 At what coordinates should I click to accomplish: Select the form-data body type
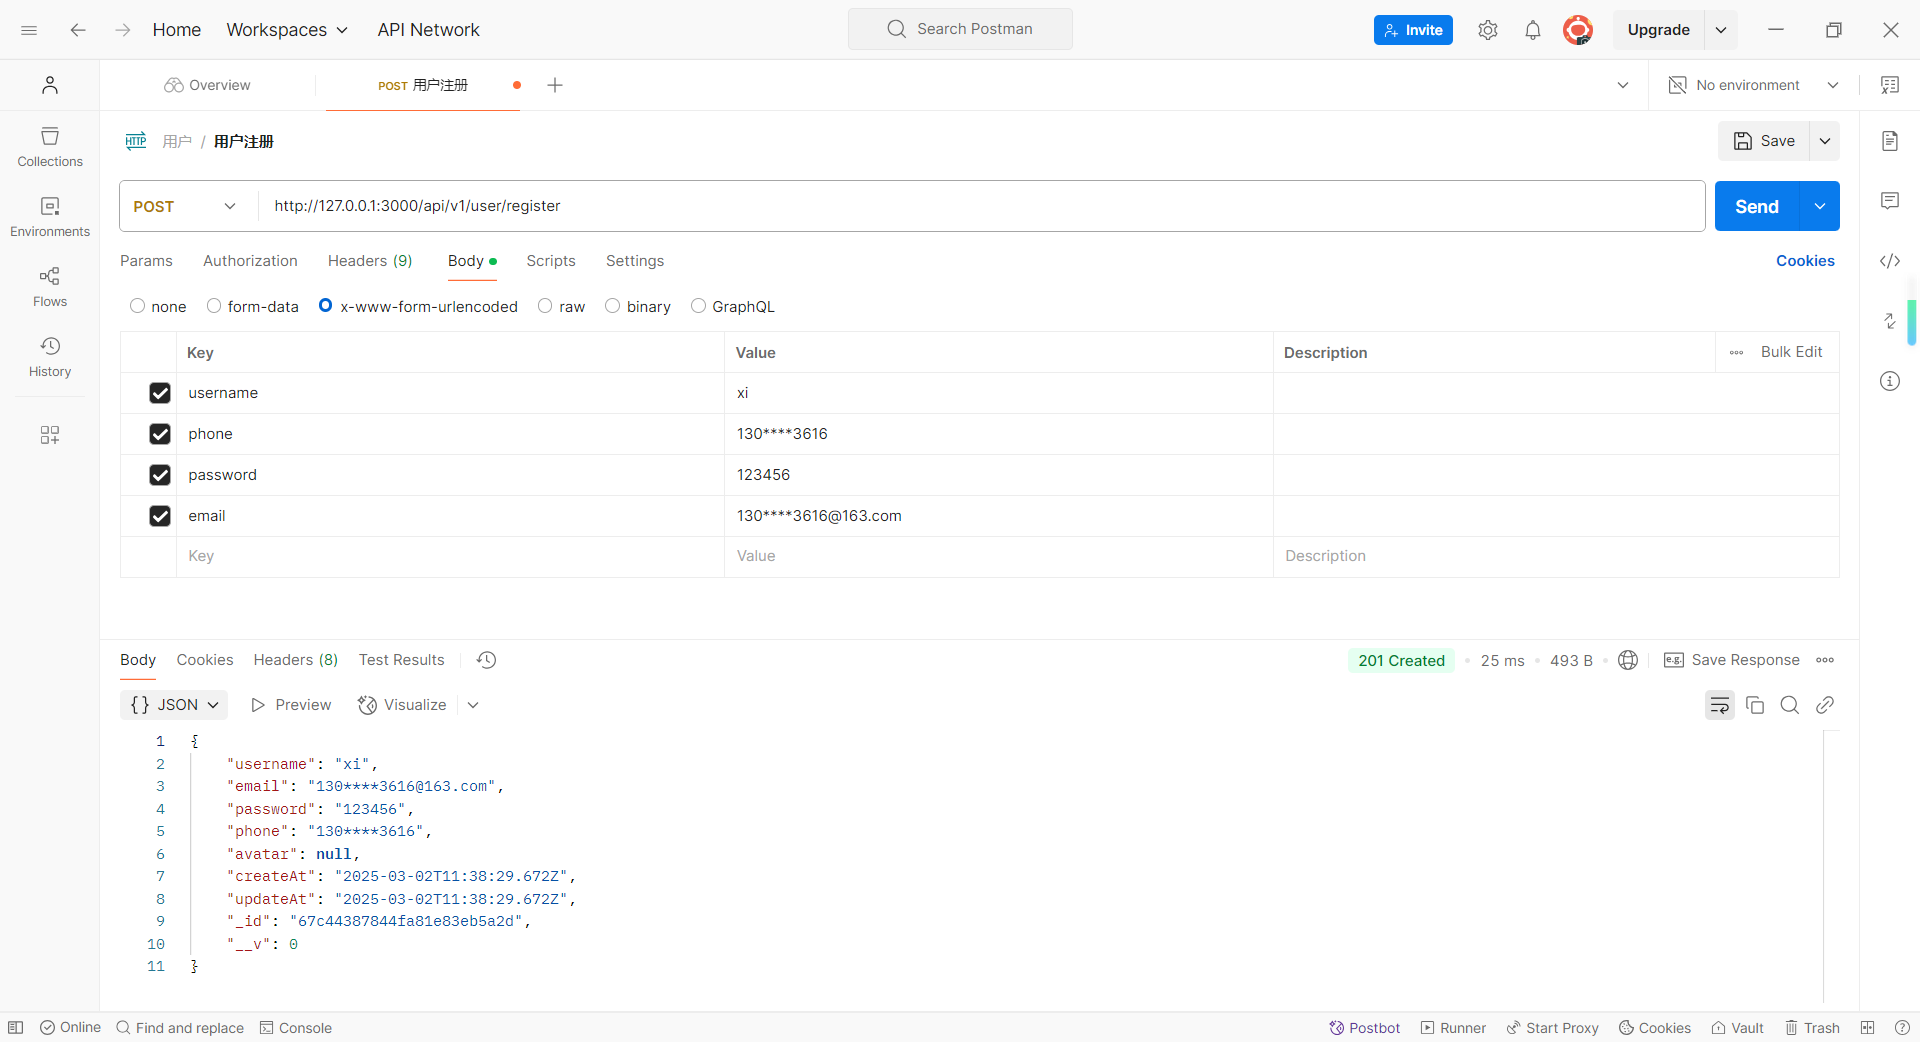(x=214, y=306)
